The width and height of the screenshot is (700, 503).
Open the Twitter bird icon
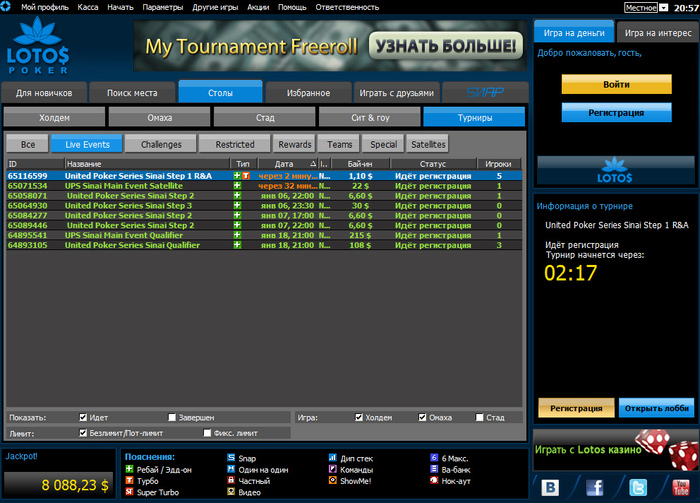point(638,487)
